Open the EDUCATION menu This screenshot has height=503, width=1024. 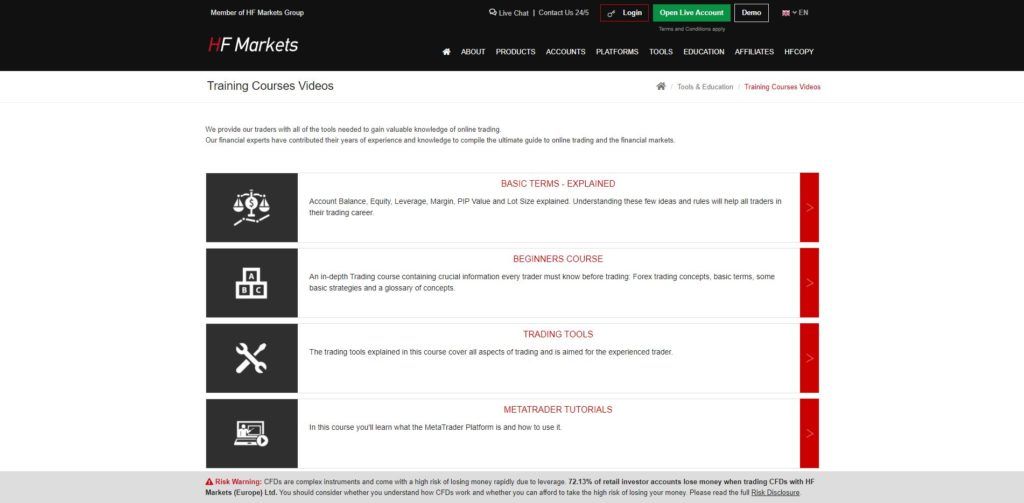(x=704, y=52)
